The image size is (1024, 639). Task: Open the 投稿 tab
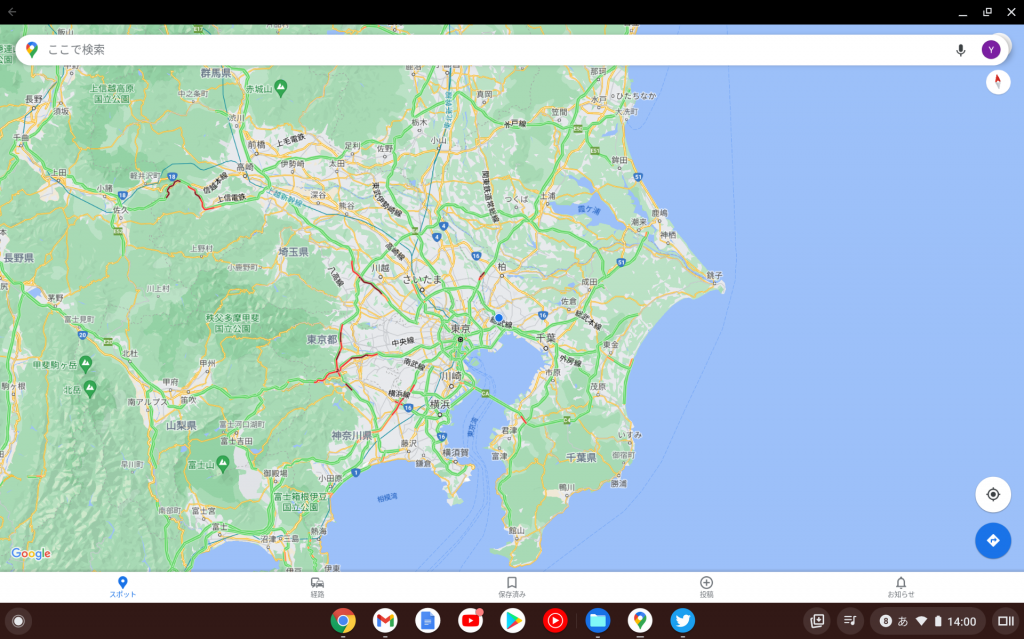pos(706,587)
